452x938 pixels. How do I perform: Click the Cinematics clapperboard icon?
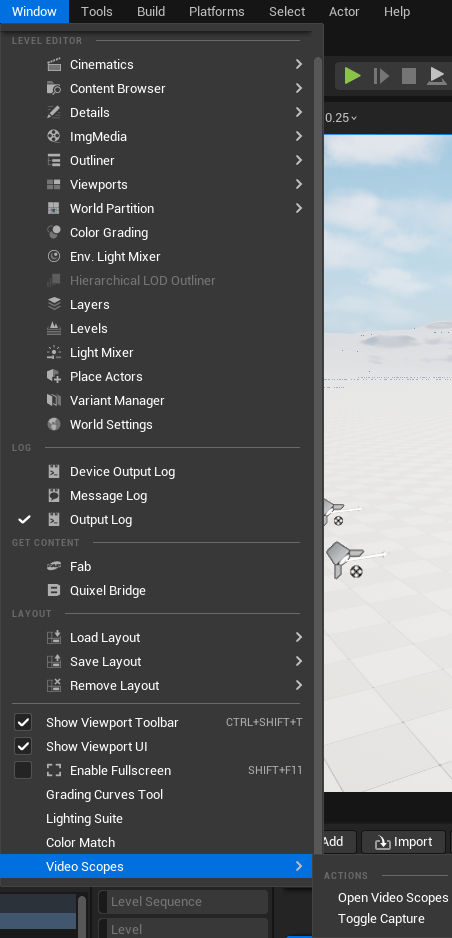click(54, 65)
